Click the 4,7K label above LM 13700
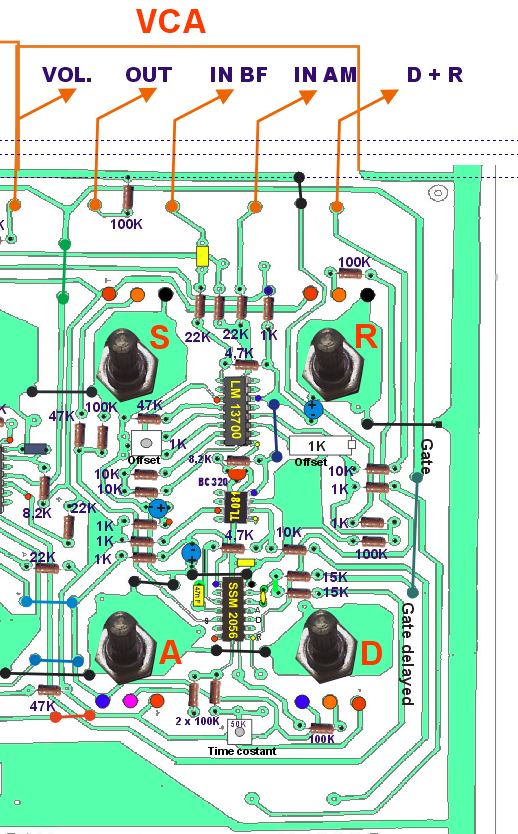 pos(239,353)
